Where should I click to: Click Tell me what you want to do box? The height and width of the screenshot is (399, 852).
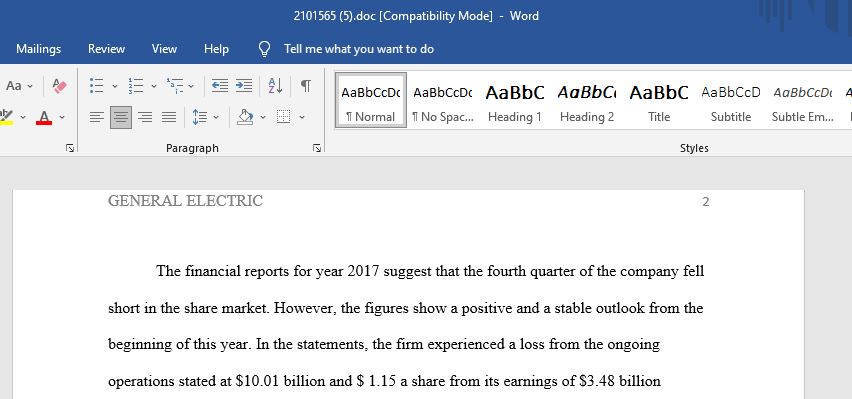pyautogui.click(x=359, y=49)
